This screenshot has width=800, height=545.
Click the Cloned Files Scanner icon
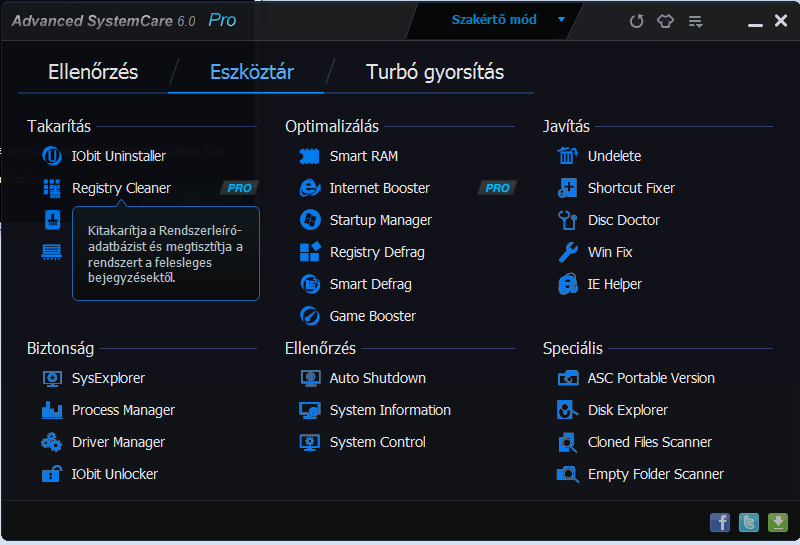coord(567,442)
